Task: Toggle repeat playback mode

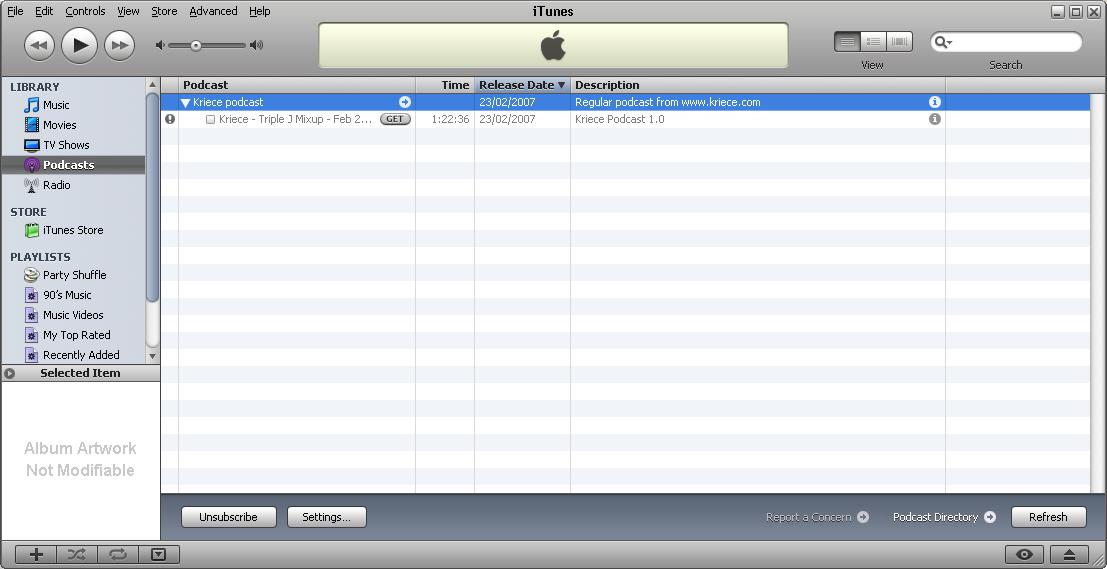Action: 118,555
